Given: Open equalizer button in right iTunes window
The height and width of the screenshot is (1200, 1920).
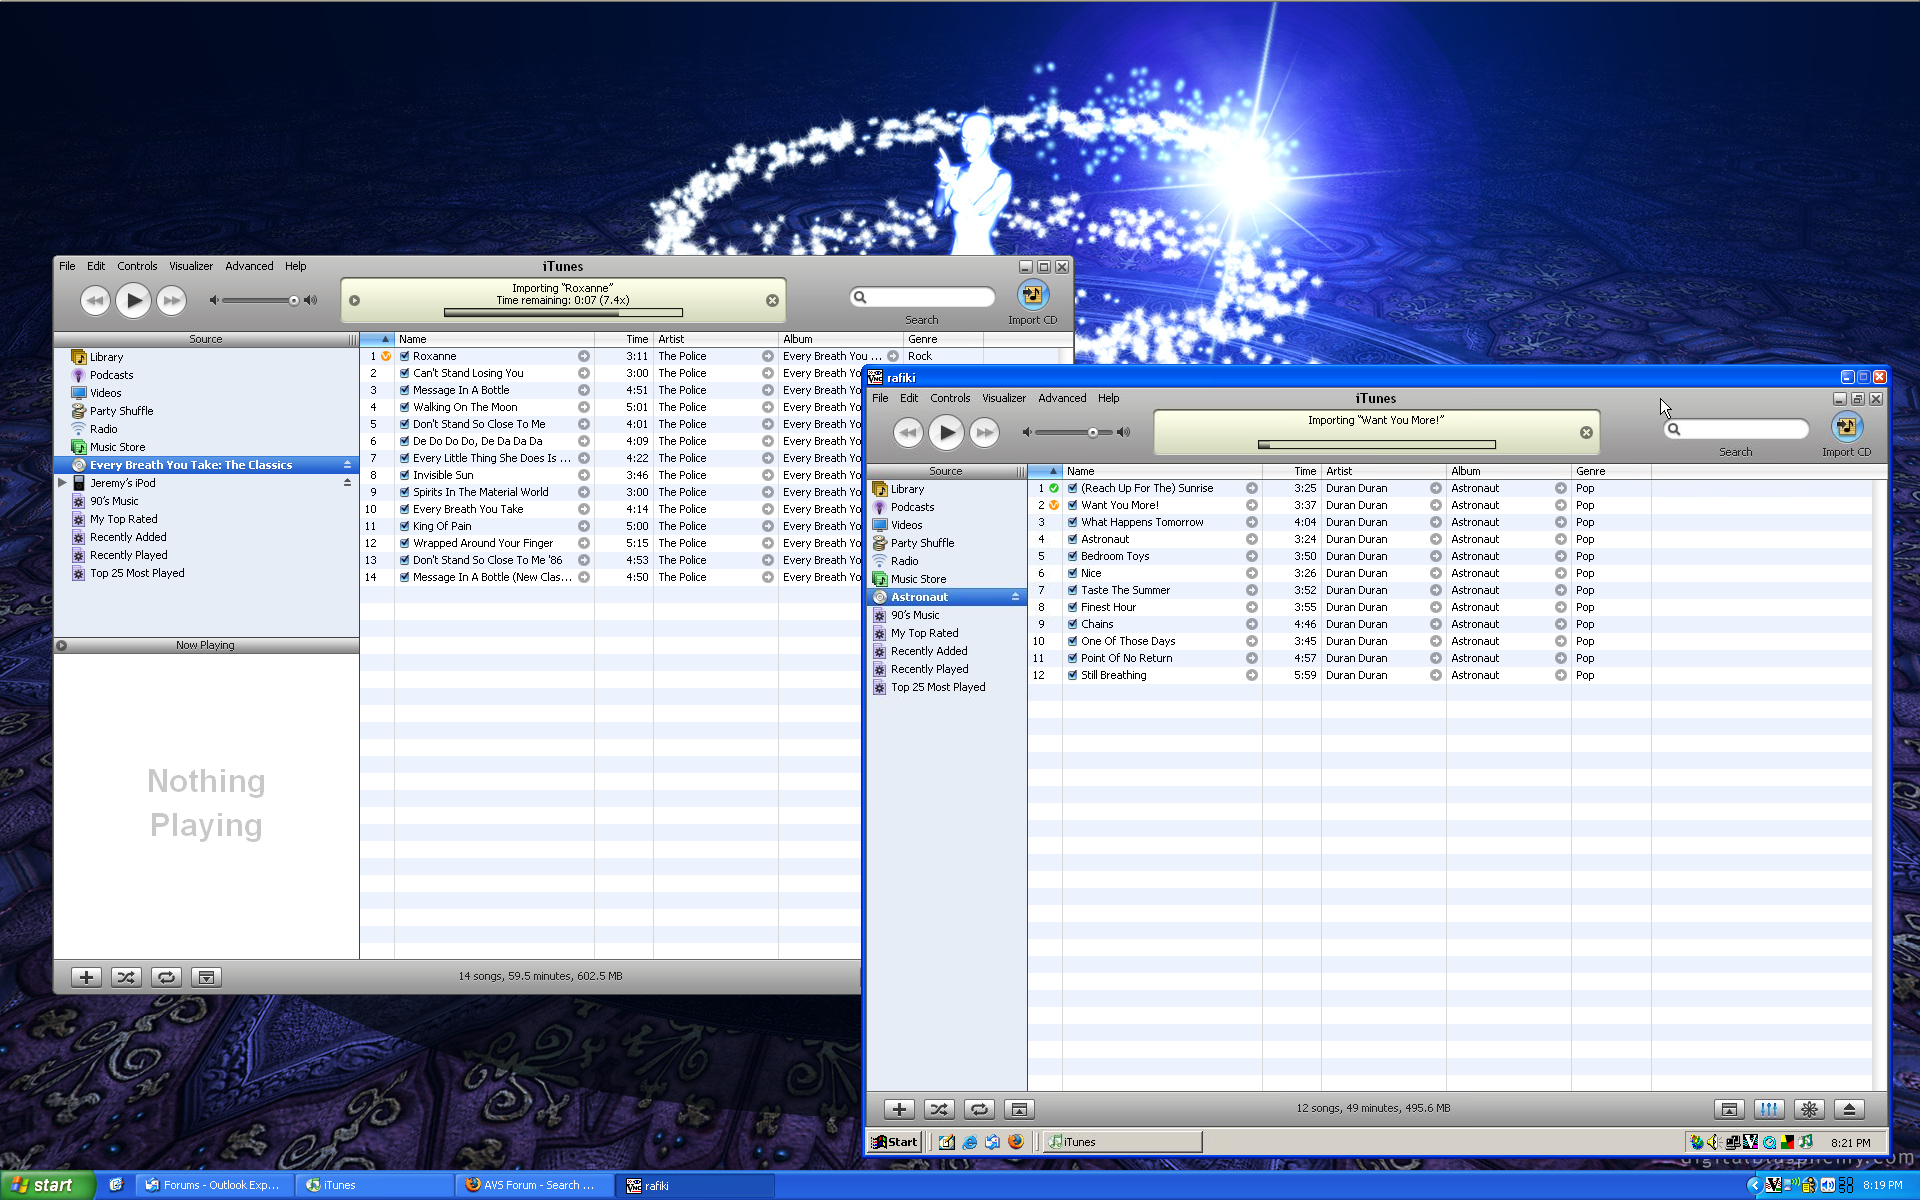Looking at the screenshot, I should (x=1769, y=1109).
